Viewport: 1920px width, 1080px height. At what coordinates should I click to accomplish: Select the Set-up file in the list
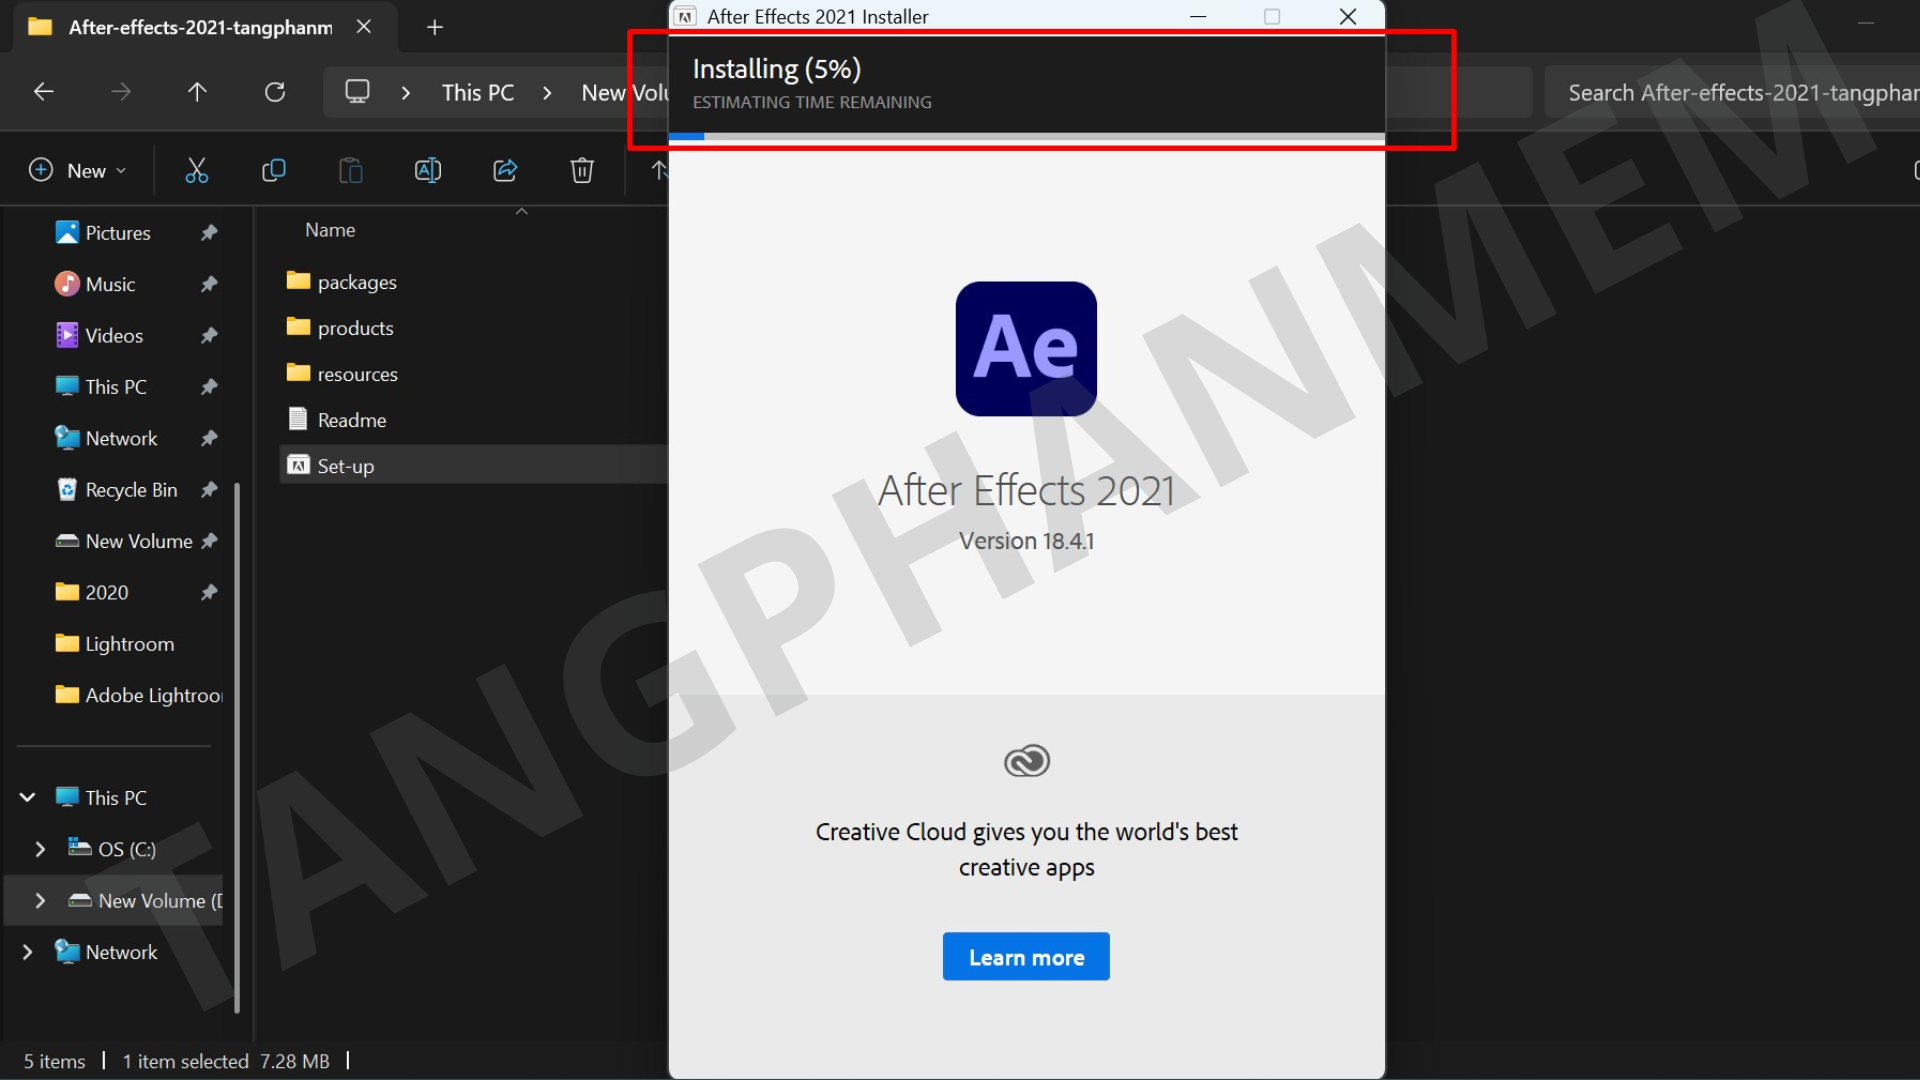pos(347,465)
